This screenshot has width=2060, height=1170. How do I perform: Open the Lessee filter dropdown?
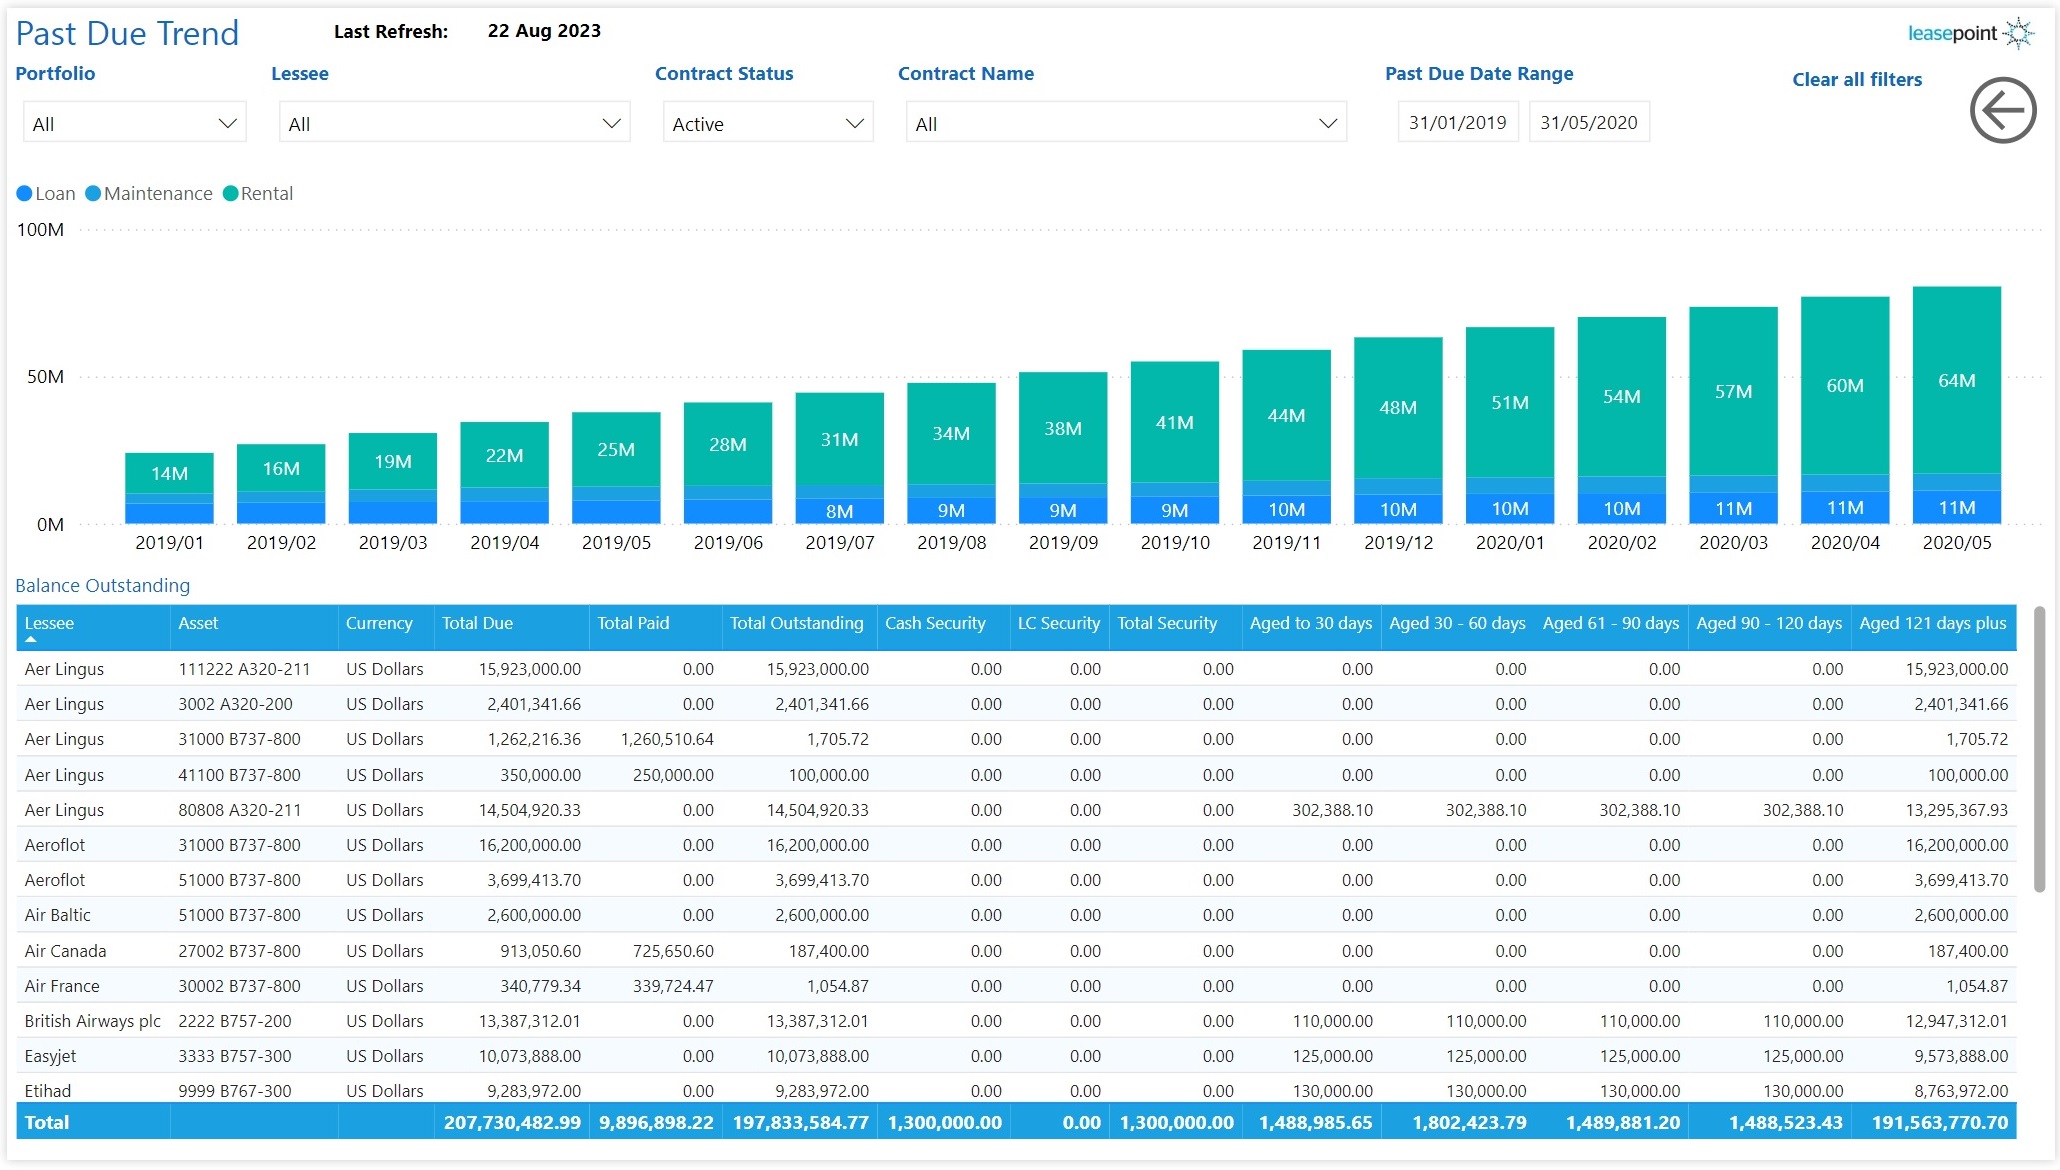pyautogui.click(x=454, y=123)
